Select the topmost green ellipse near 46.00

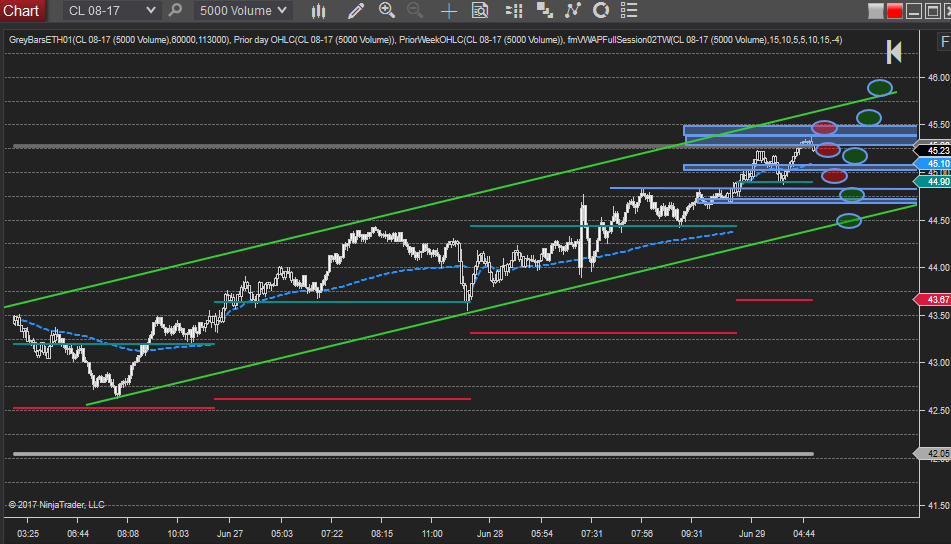pyautogui.click(x=879, y=88)
